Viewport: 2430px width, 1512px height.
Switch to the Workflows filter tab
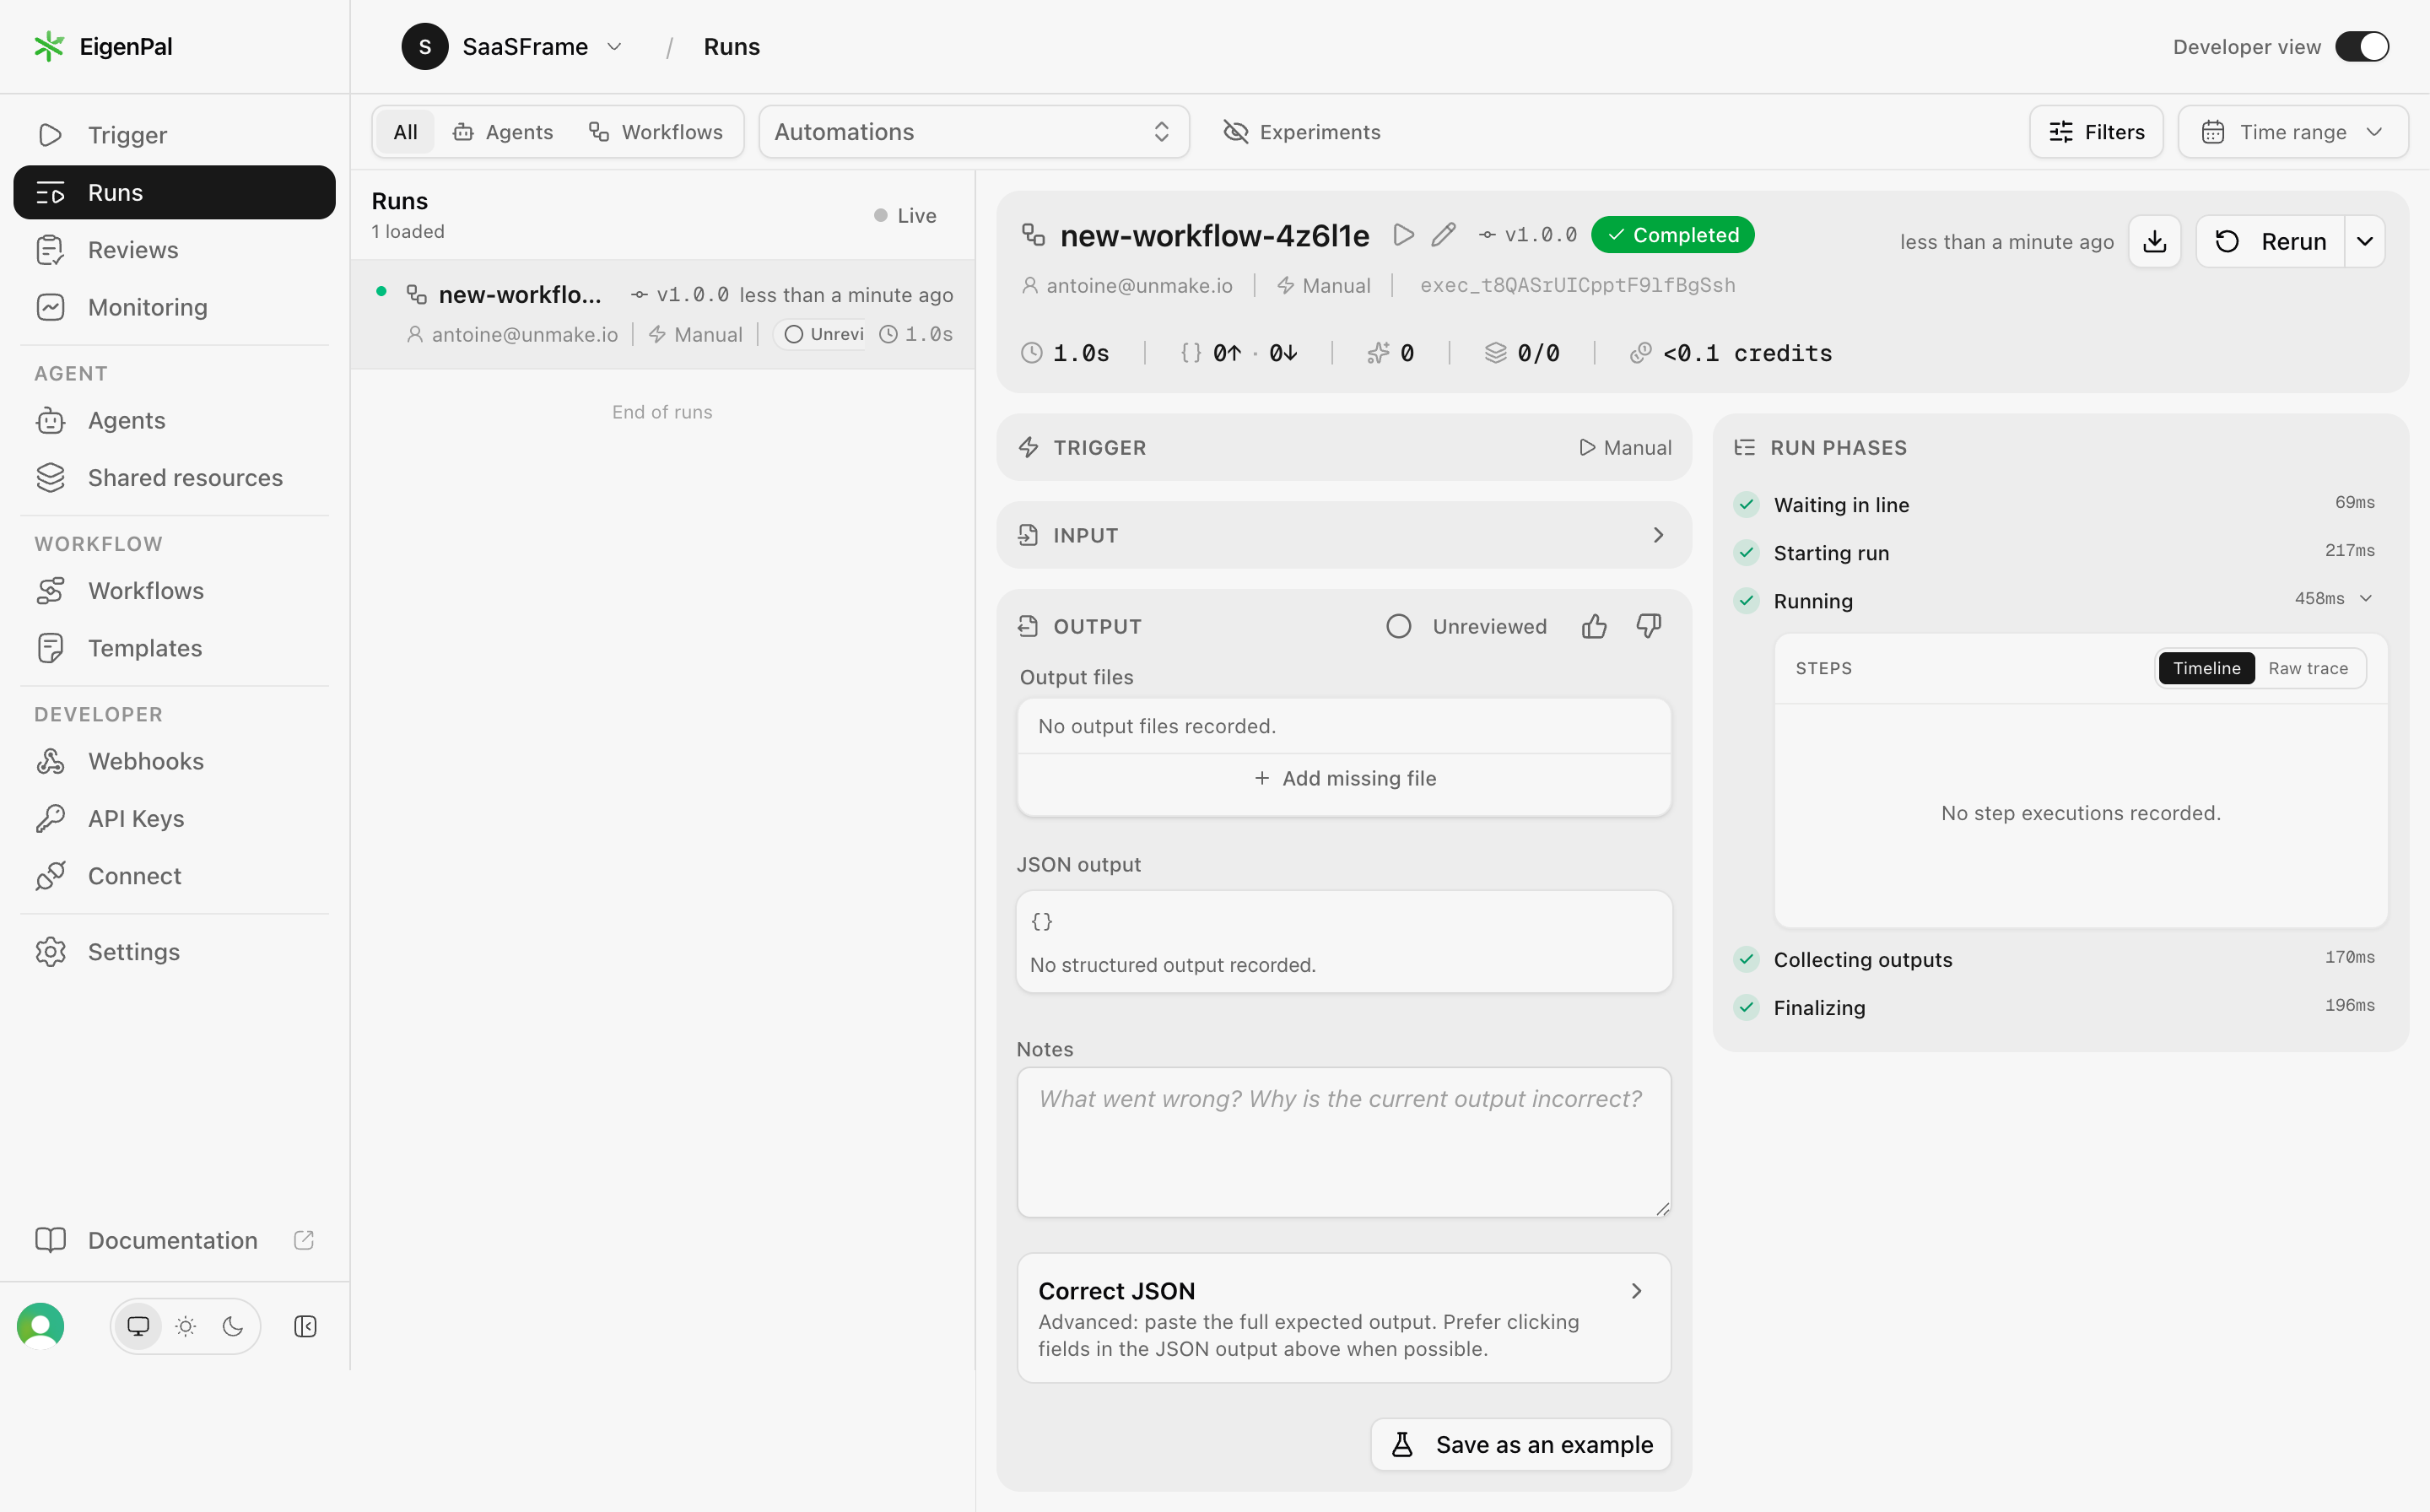click(656, 132)
